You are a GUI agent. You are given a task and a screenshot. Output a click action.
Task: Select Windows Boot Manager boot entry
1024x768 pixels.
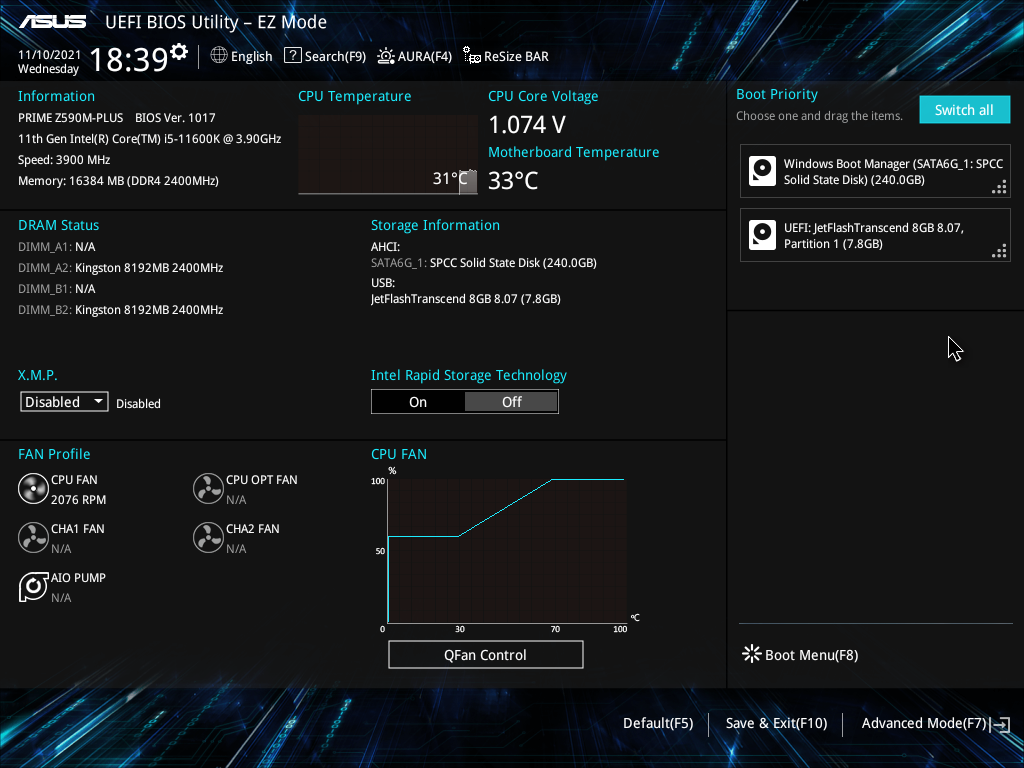(875, 171)
